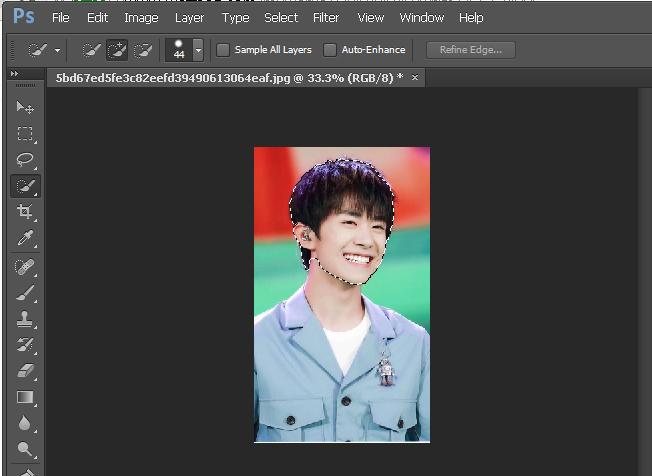Screen dimensions: 652x476
Task: Enable the Sample All Layers checkbox
Action: click(223, 50)
